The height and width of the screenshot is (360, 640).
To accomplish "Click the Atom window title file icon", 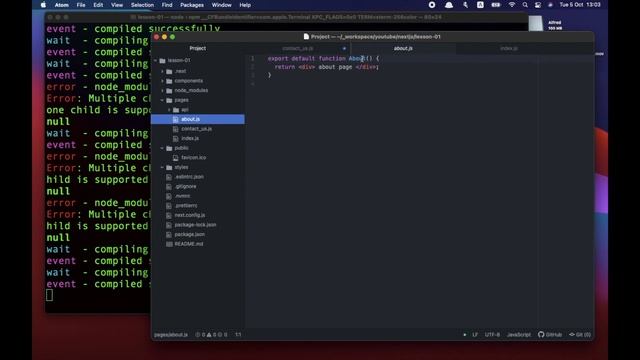I will point(306,37).
